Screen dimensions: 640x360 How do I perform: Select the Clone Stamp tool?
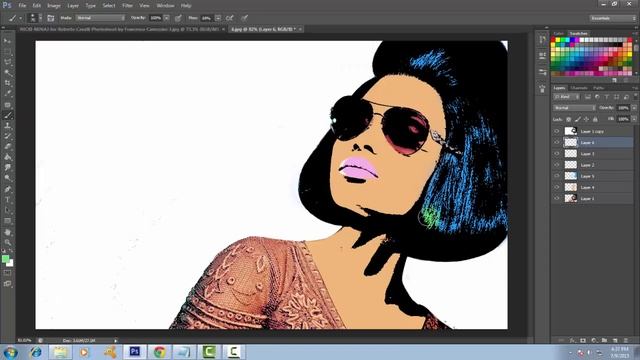point(7,126)
